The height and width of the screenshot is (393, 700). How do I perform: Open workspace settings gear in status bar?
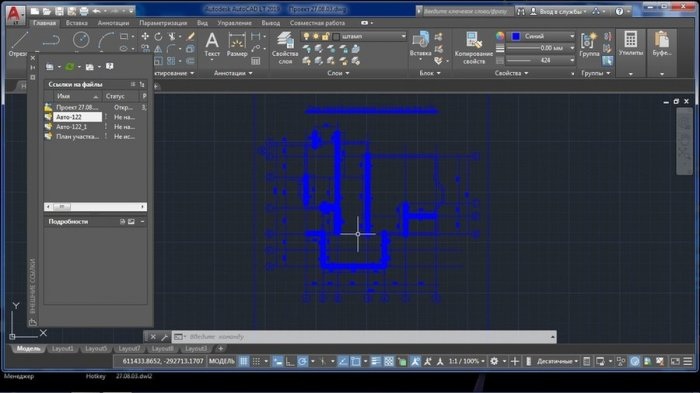(494, 361)
